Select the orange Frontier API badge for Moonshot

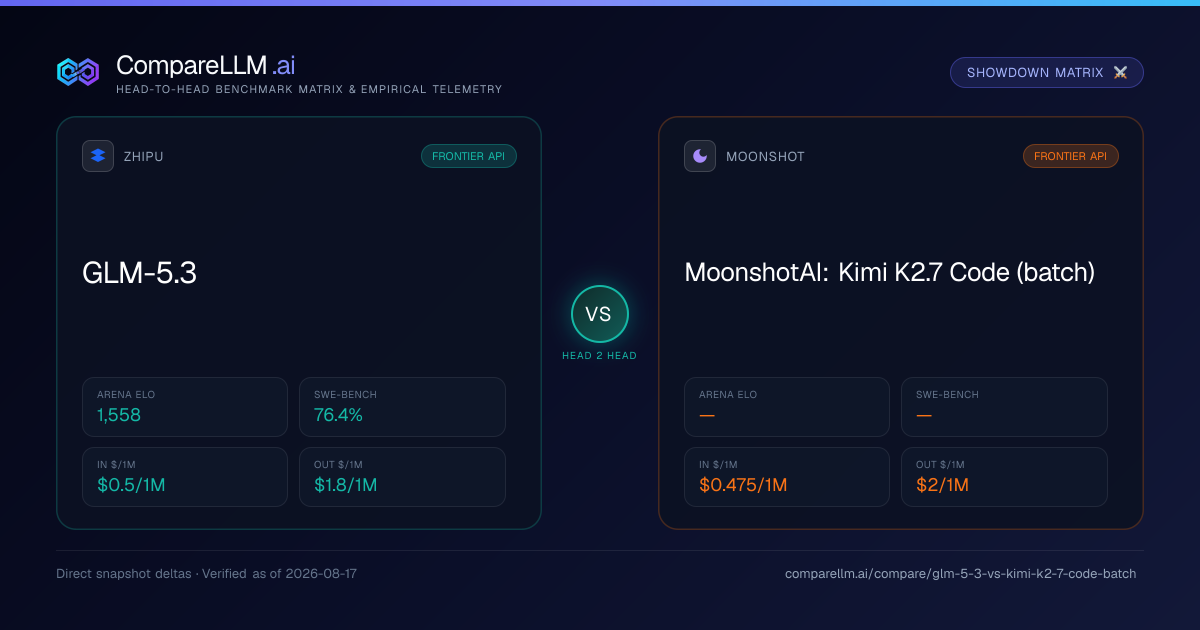point(1071,156)
